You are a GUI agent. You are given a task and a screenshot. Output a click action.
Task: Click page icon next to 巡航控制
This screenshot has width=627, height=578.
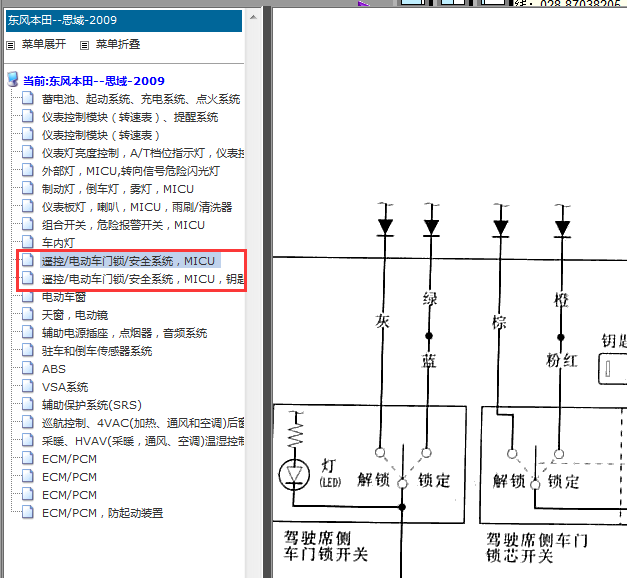click(x=28, y=422)
